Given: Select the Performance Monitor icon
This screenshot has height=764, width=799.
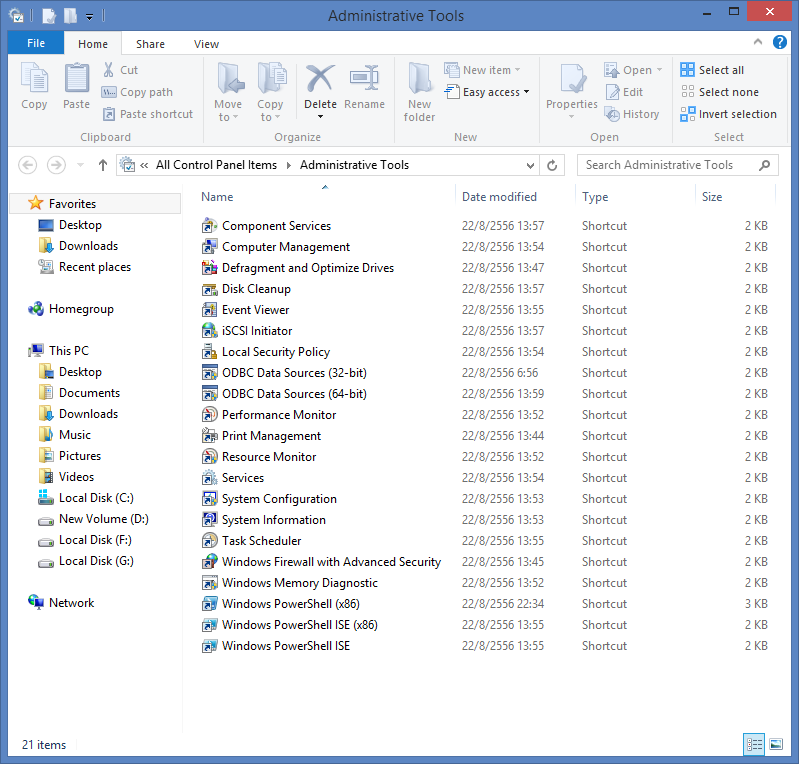Looking at the screenshot, I should point(209,415).
